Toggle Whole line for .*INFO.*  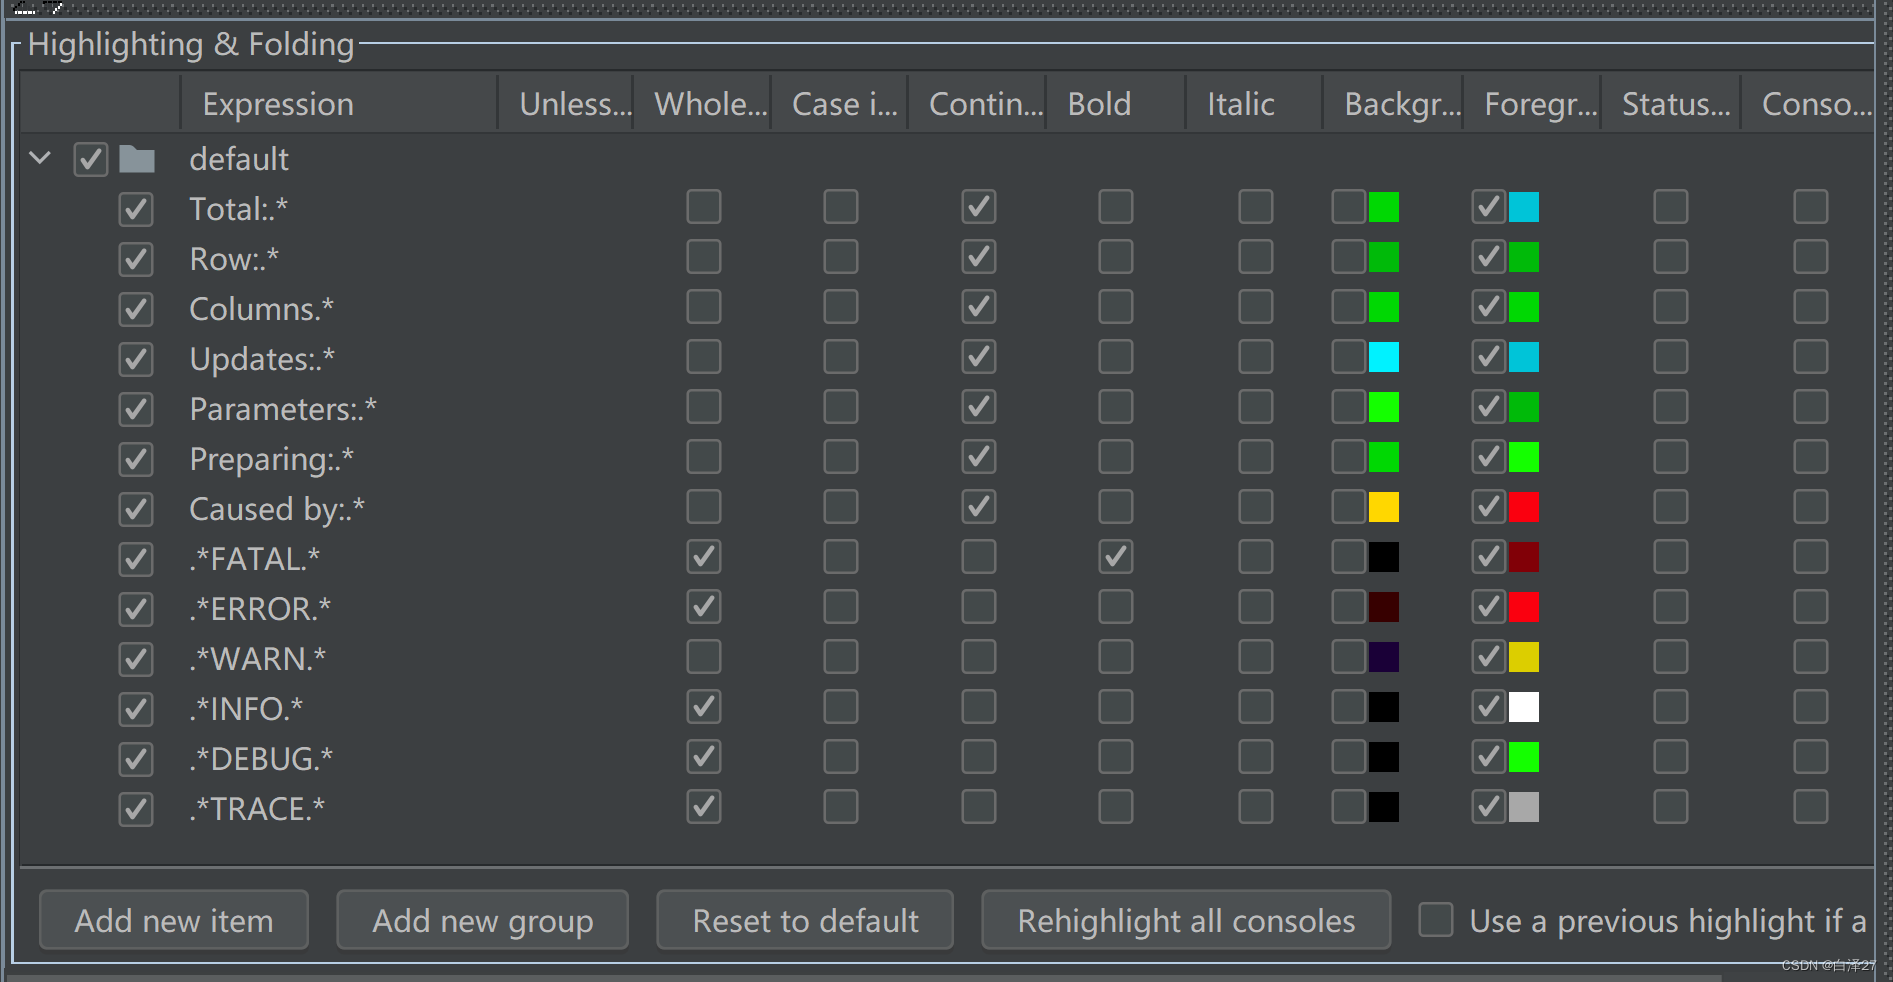[703, 707]
